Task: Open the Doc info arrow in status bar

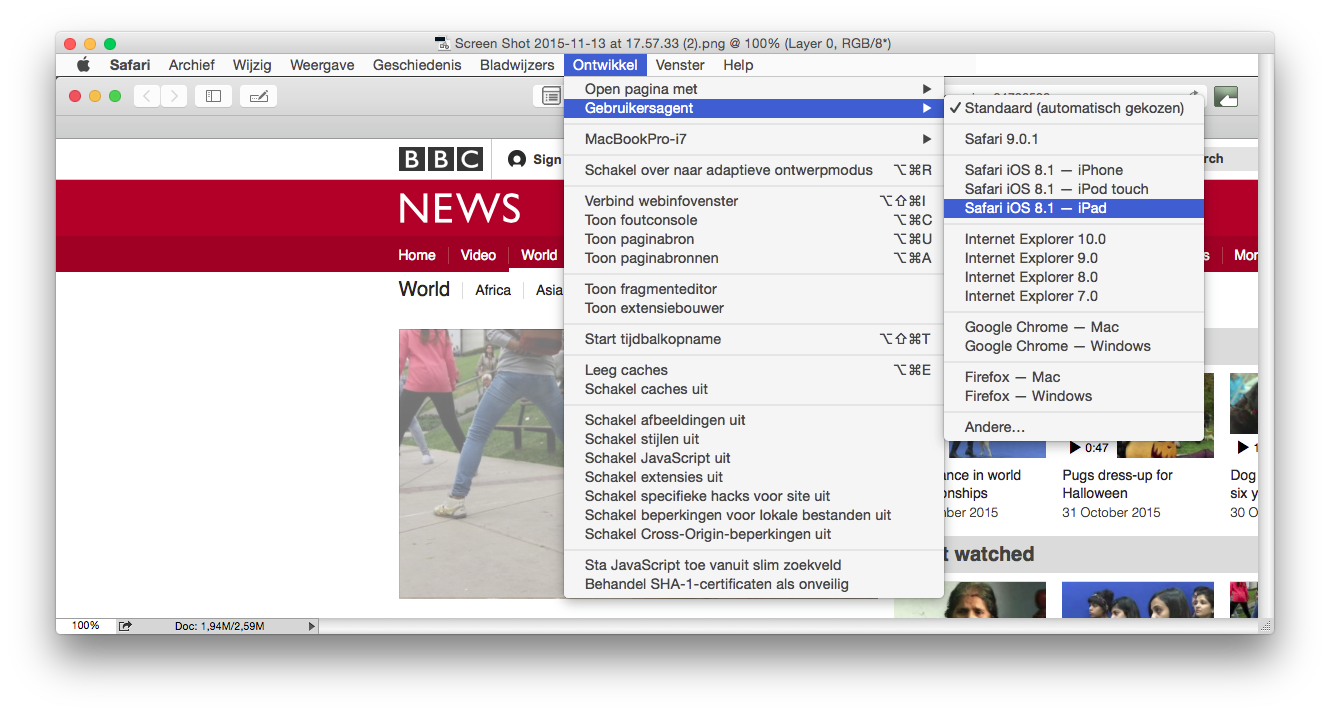Action: pyautogui.click(x=311, y=626)
